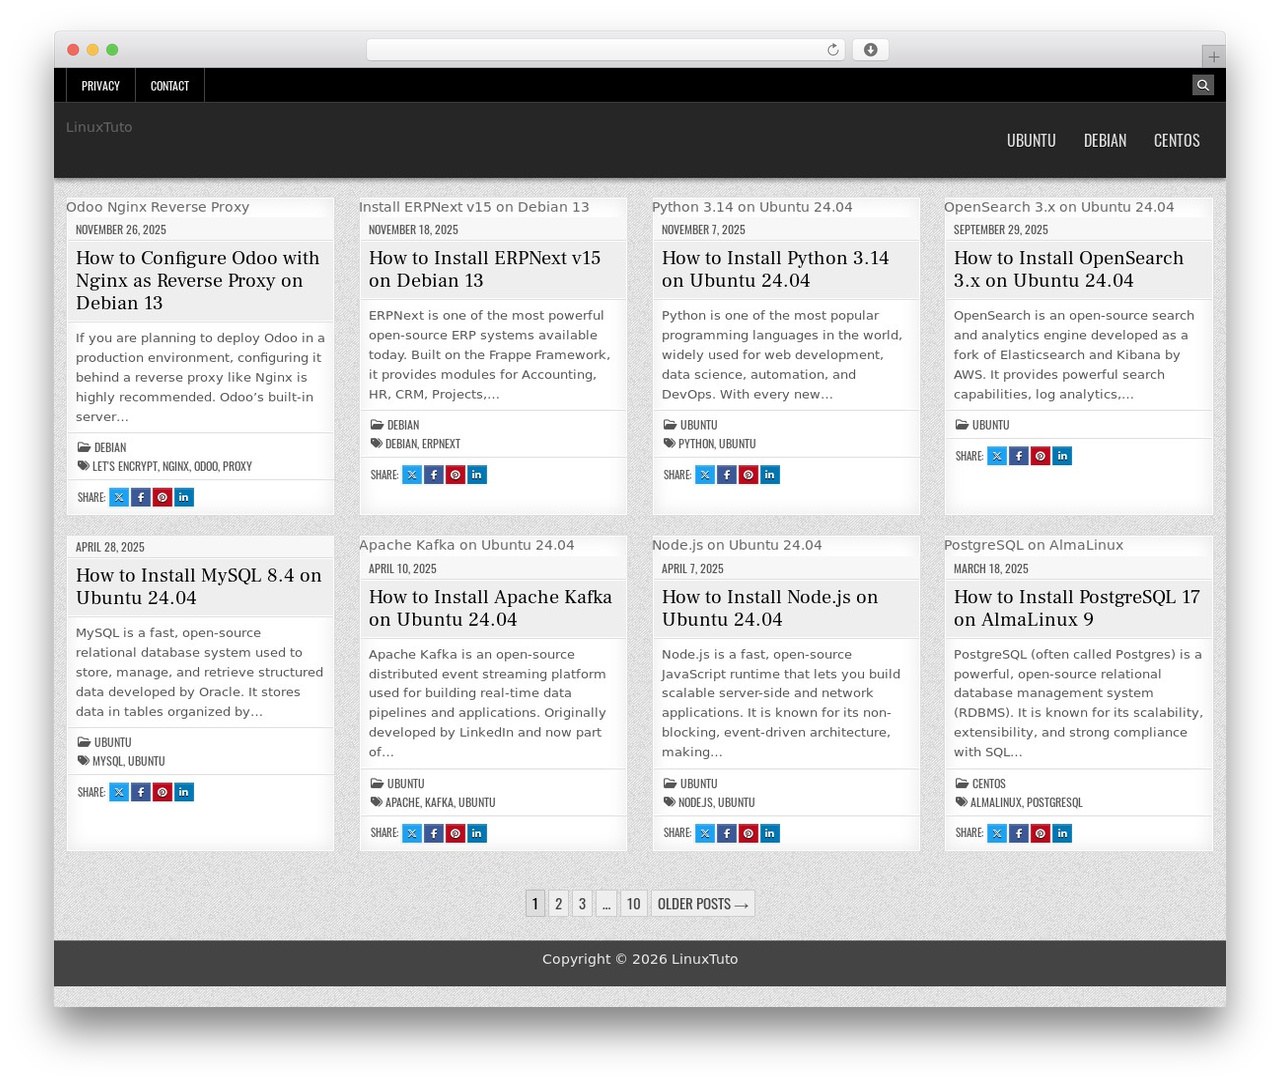Image resolution: width=1280 pixels, height=1084 pixels.
Task: Share the OpenSearch 3.x post on LinkedIn
Action: click(1062, 456)
